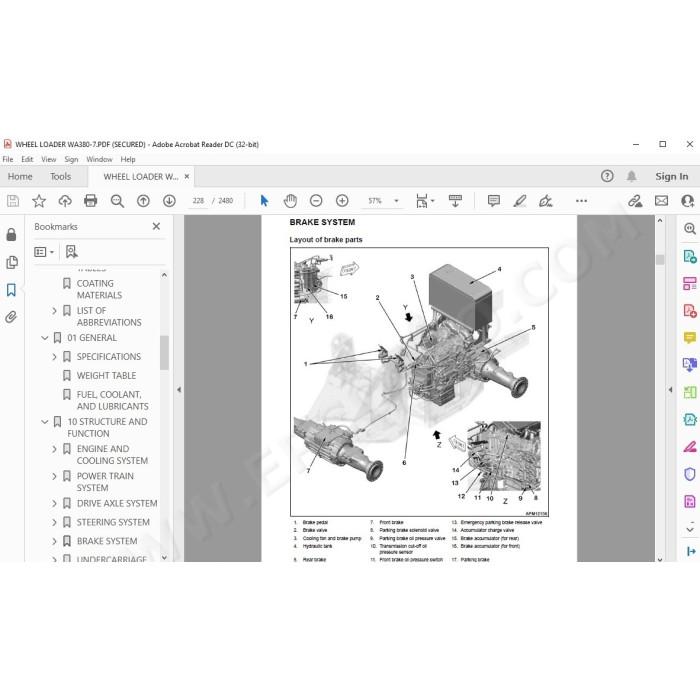Click the Save file icon in toolbar
The width and height of the screenshot is (700, 700).
coord(13,201)
